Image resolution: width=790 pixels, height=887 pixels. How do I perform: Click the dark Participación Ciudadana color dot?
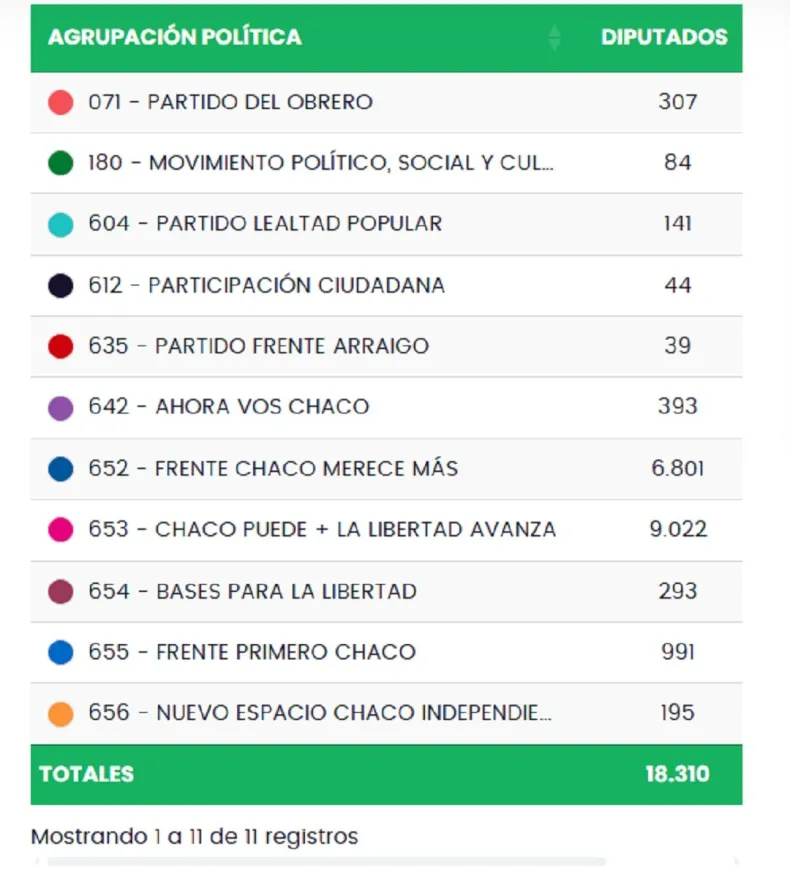coord(61,285)
